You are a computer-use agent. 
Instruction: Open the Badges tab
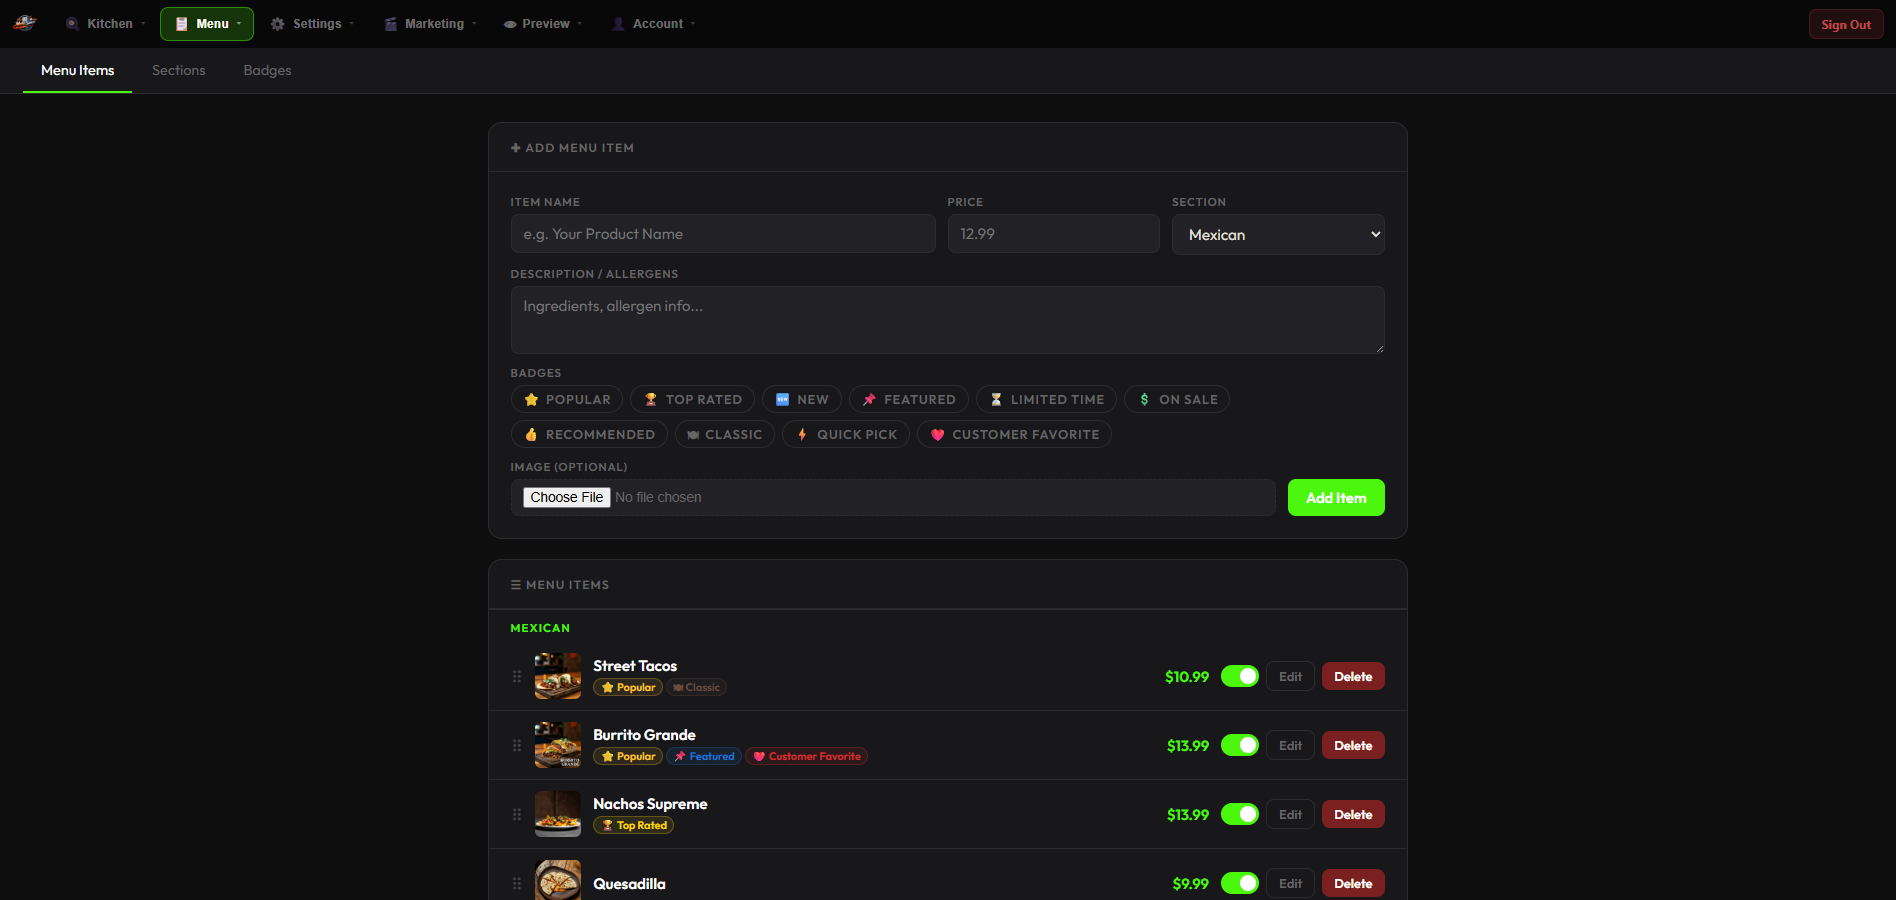267,70
